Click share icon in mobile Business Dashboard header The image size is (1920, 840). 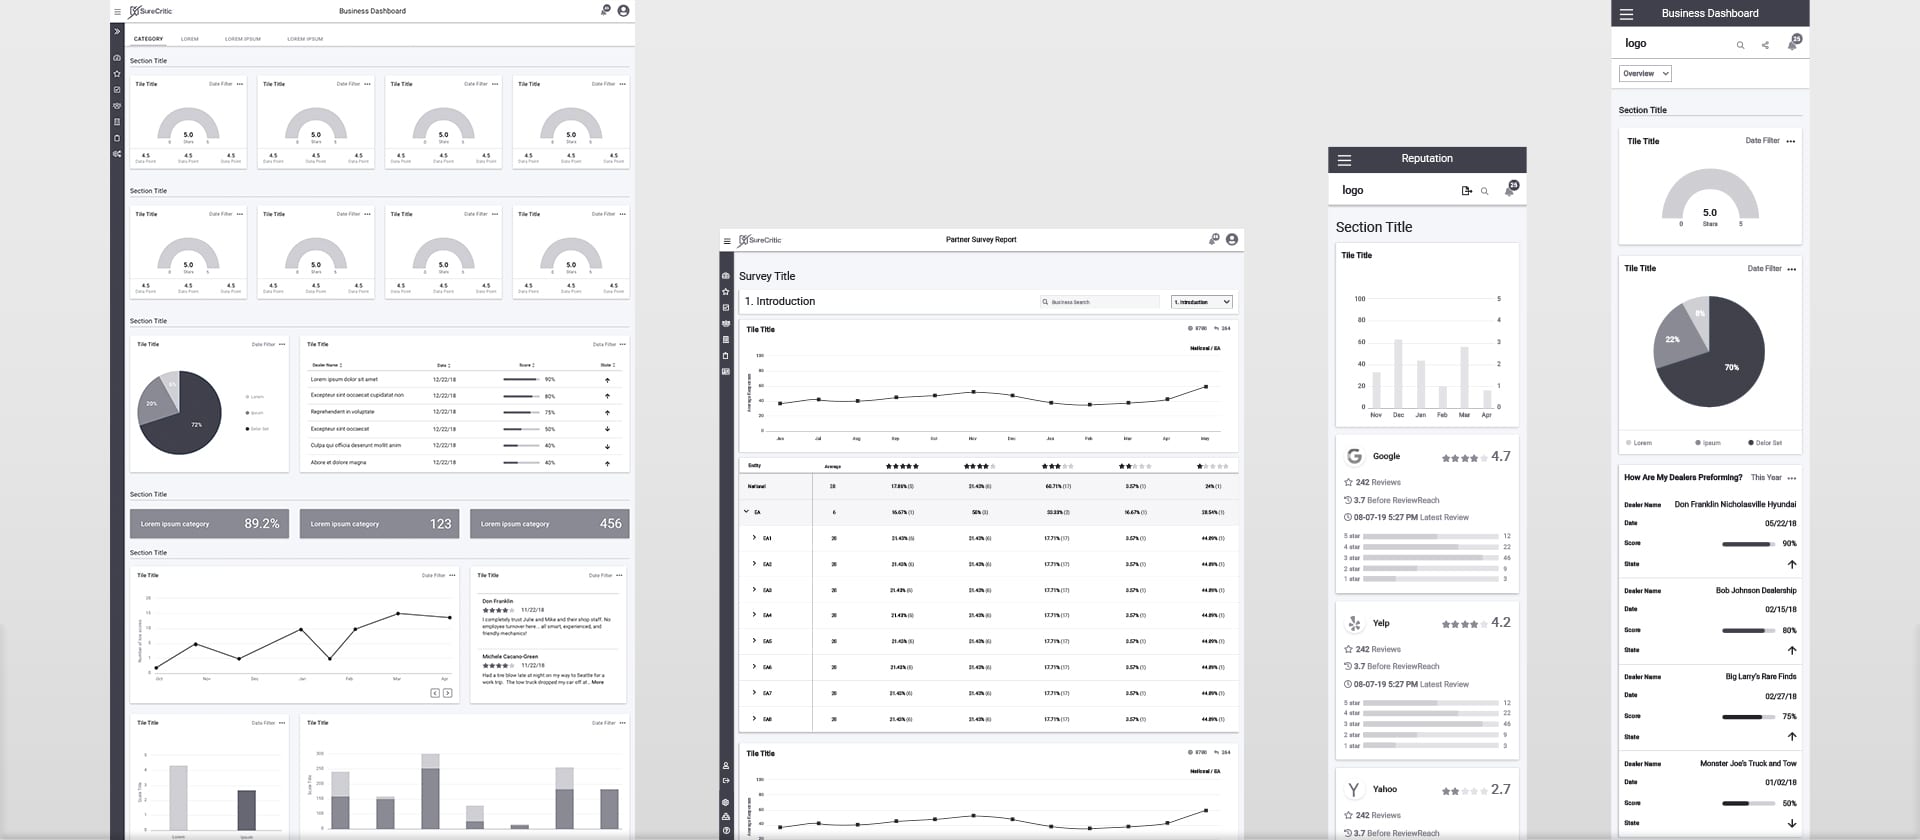[1765, 45]
